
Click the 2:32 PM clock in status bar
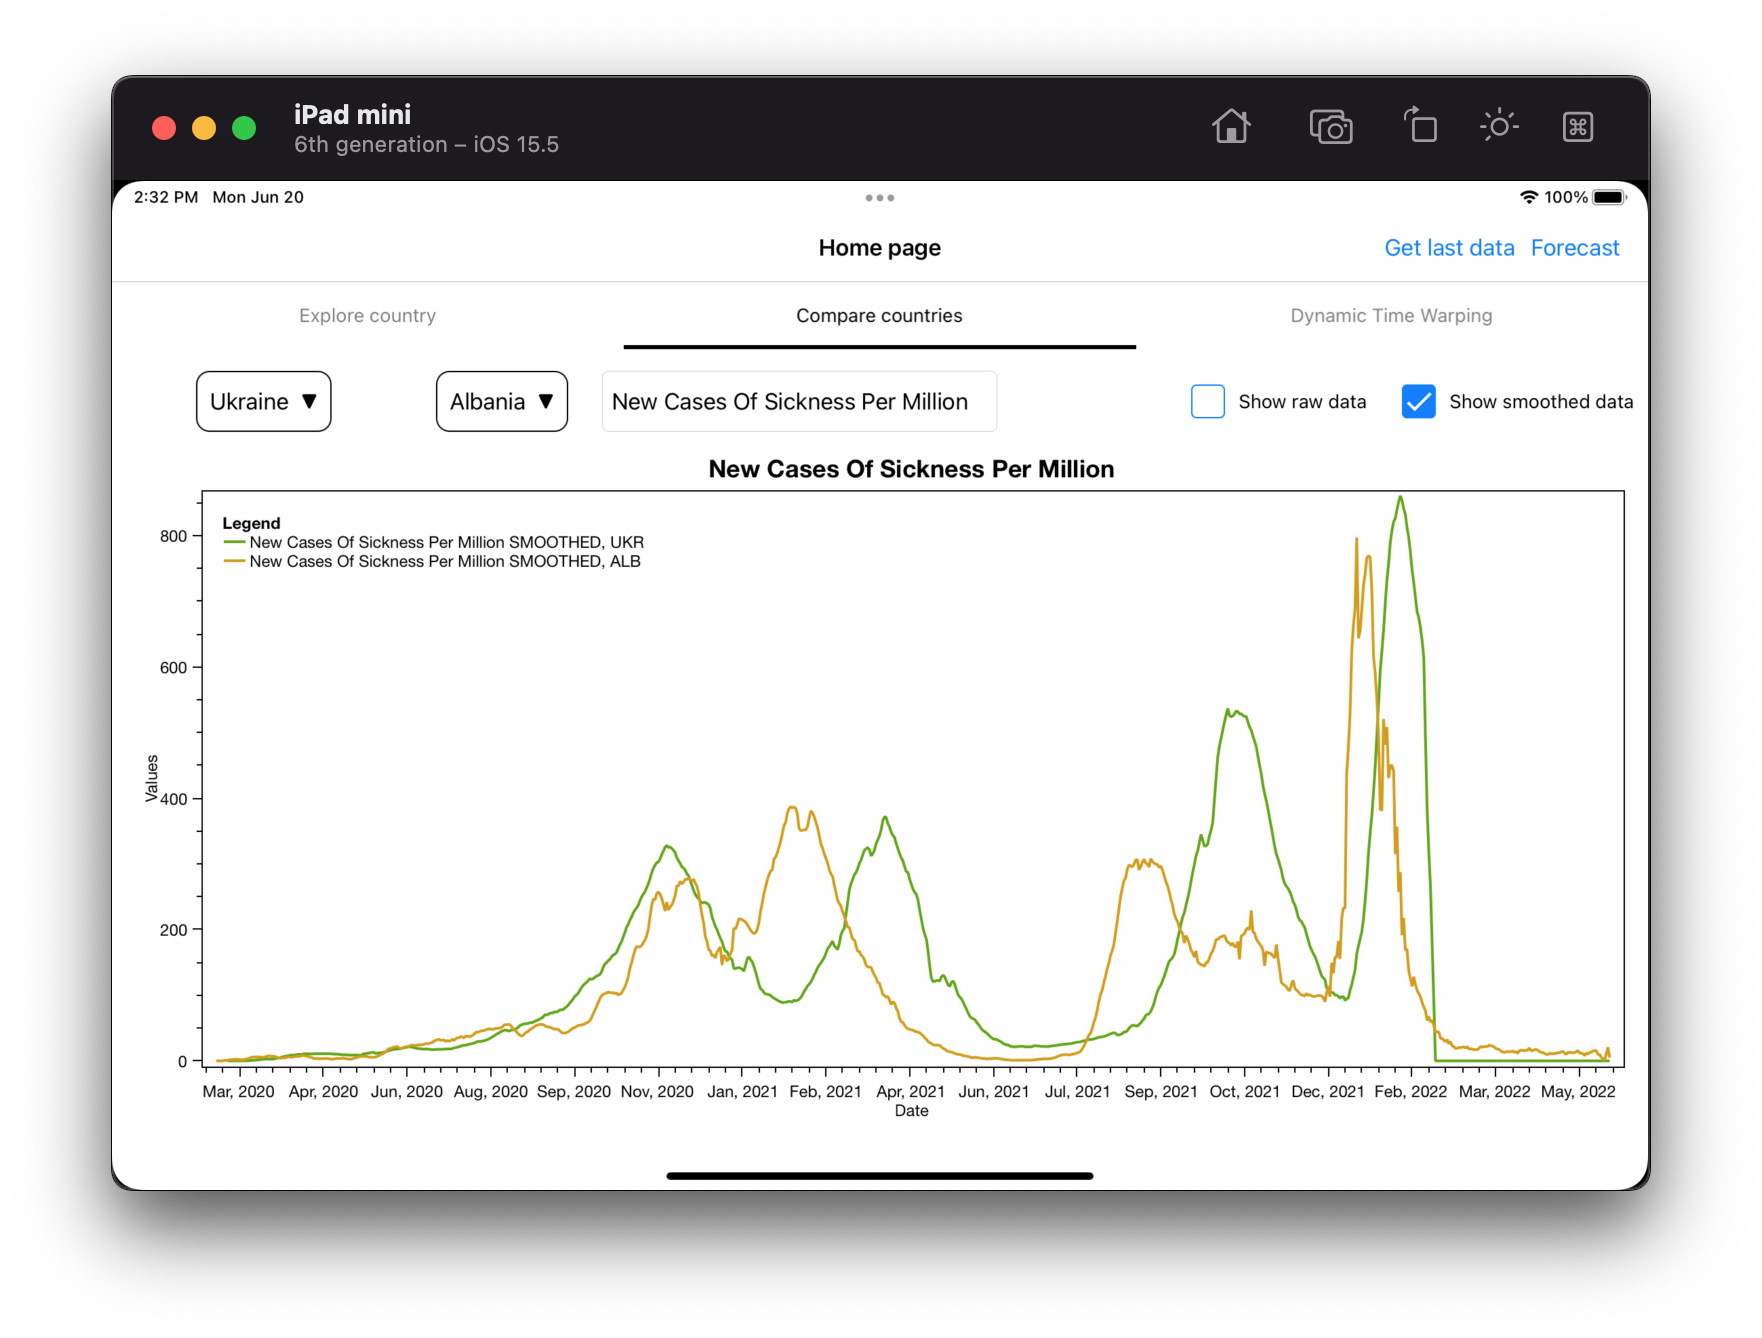166,197
